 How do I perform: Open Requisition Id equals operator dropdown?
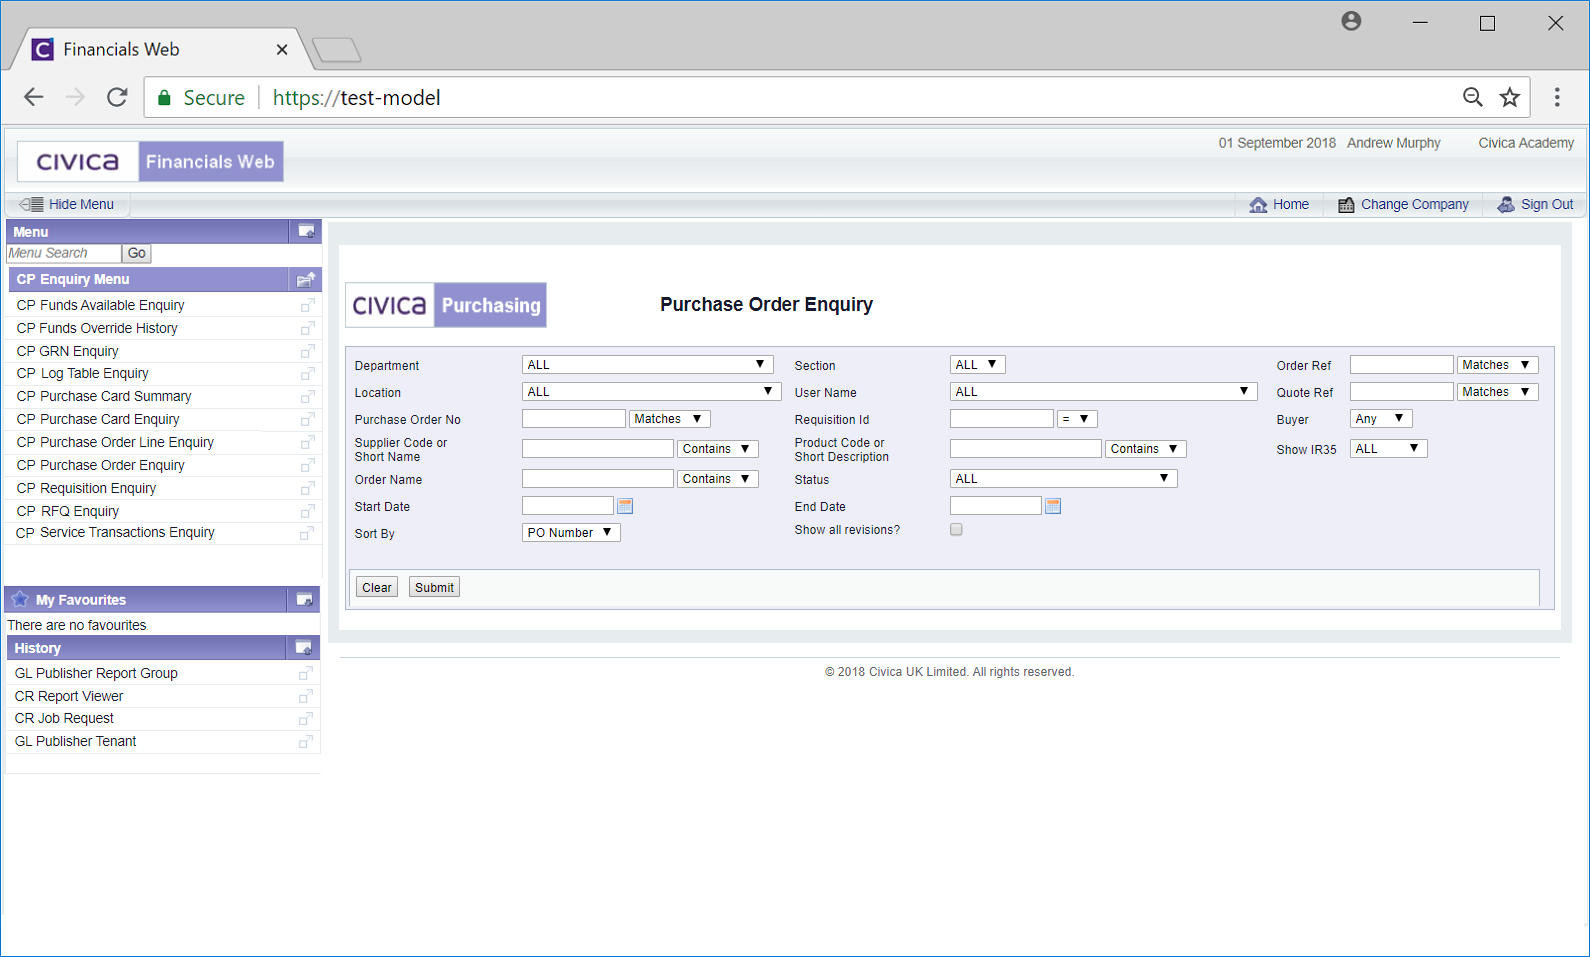coord(1077,419)
